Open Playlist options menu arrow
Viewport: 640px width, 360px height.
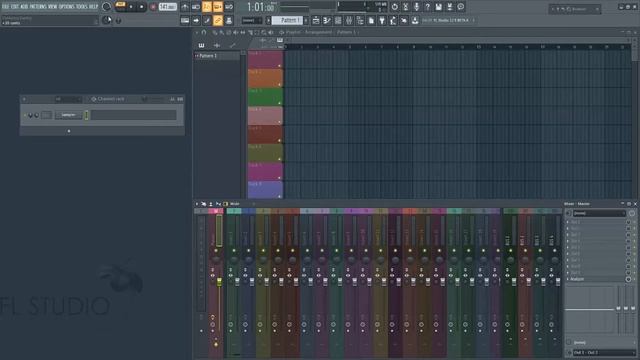click(x=197, y=32)
